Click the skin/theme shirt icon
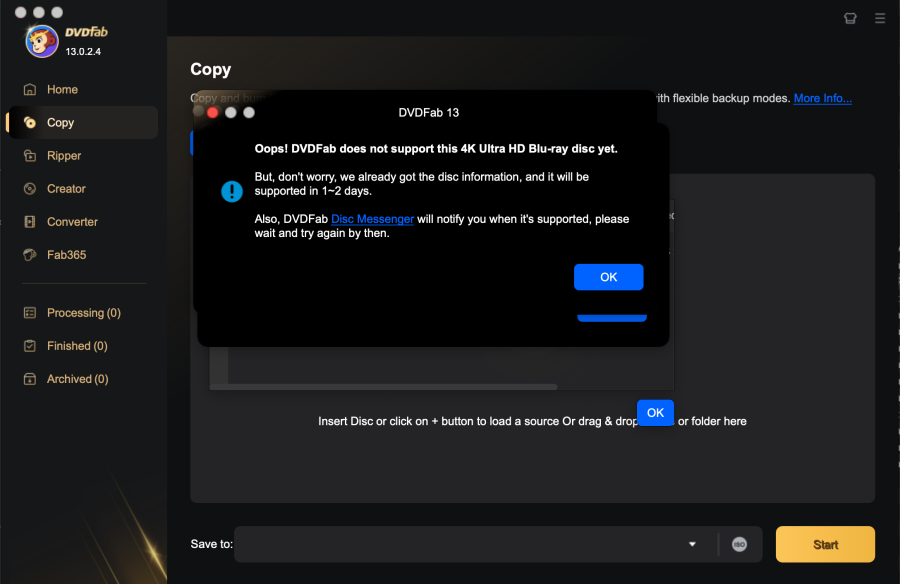 [850, 18]
